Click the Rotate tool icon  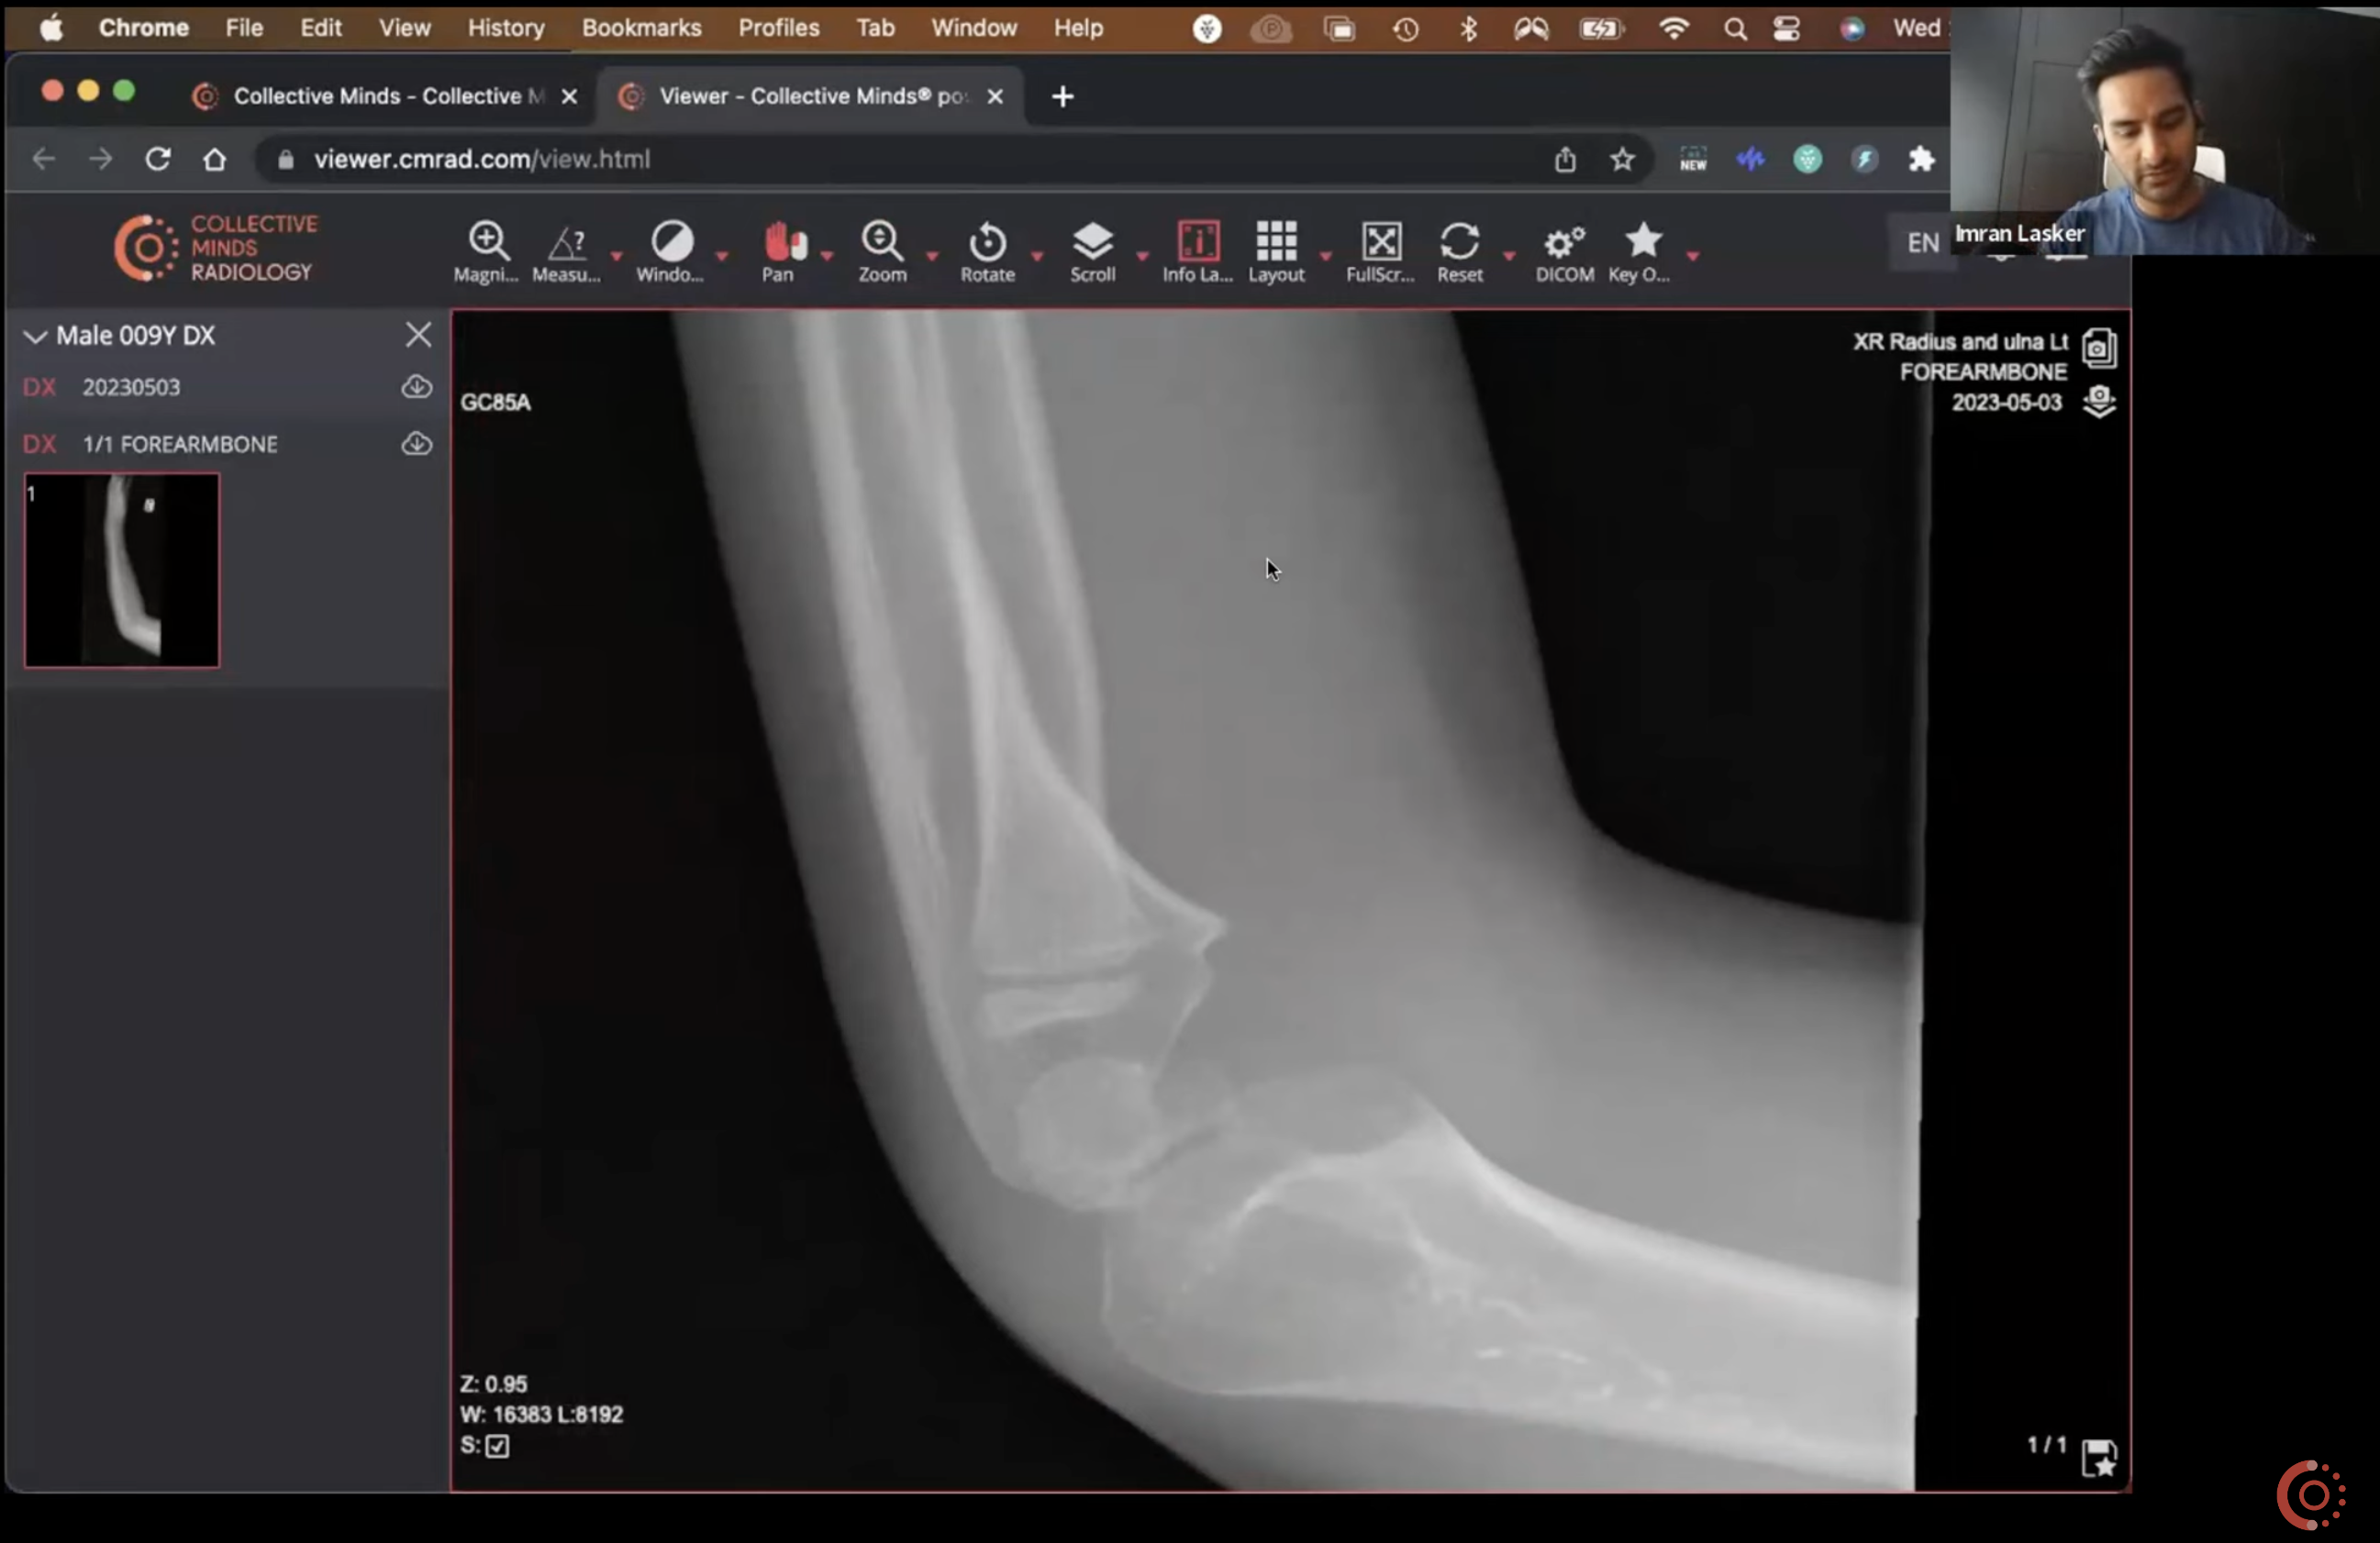click(987, 243)
